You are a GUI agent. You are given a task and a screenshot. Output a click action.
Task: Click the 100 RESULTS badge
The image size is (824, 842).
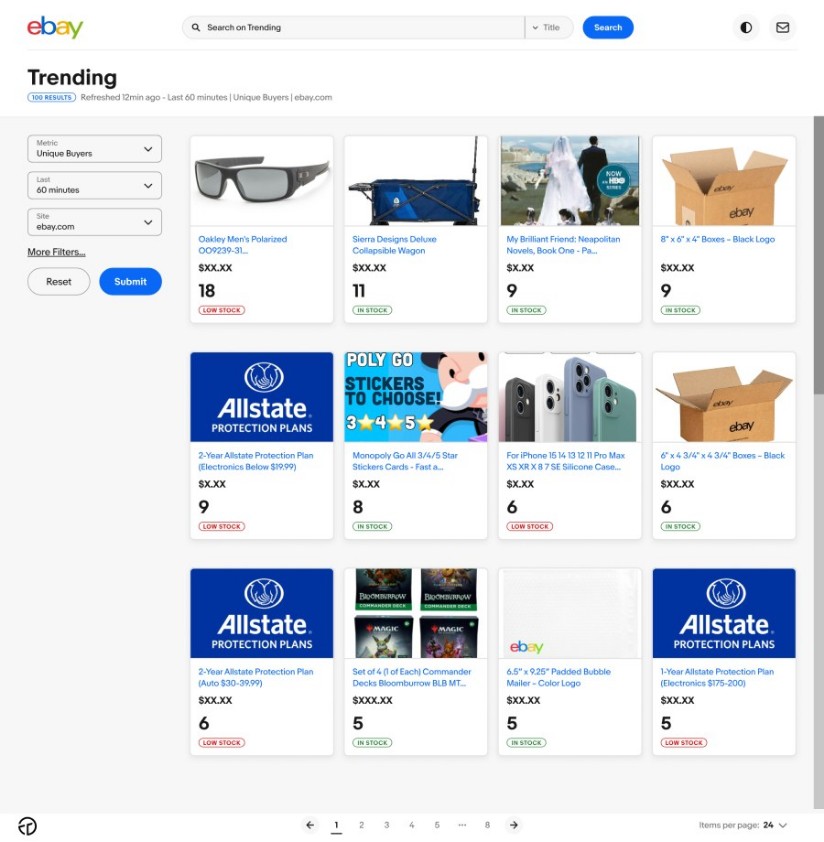pos(52,97)
